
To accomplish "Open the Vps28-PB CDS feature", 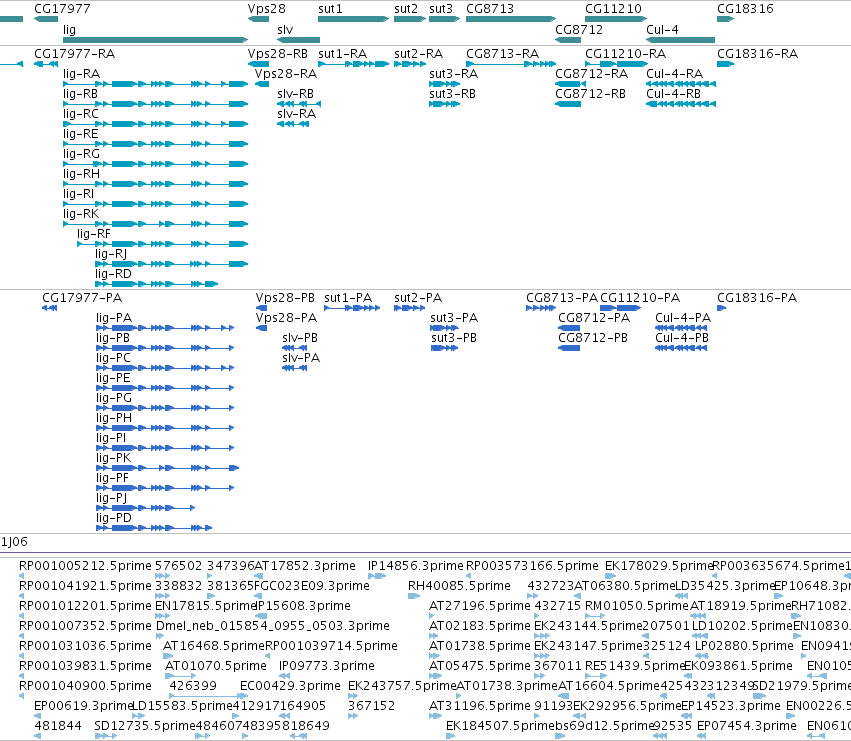I will pos(261,308).
